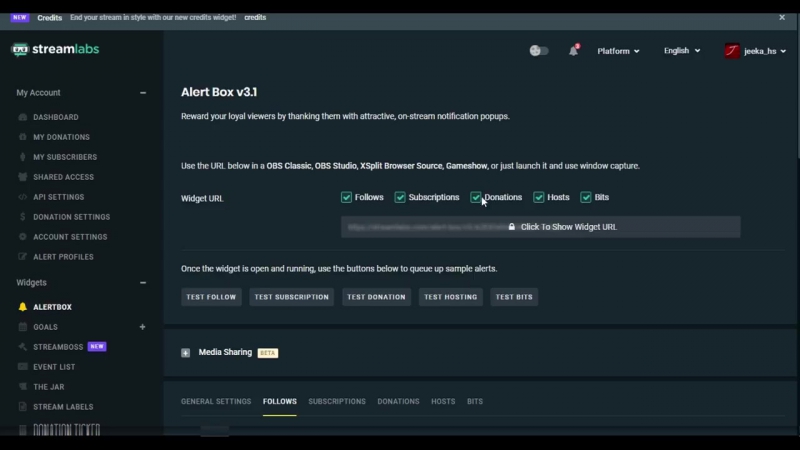Screen dimensions: 800x450
Task: Click the Dashboard sidebar icon
Action: pos(22,117)
